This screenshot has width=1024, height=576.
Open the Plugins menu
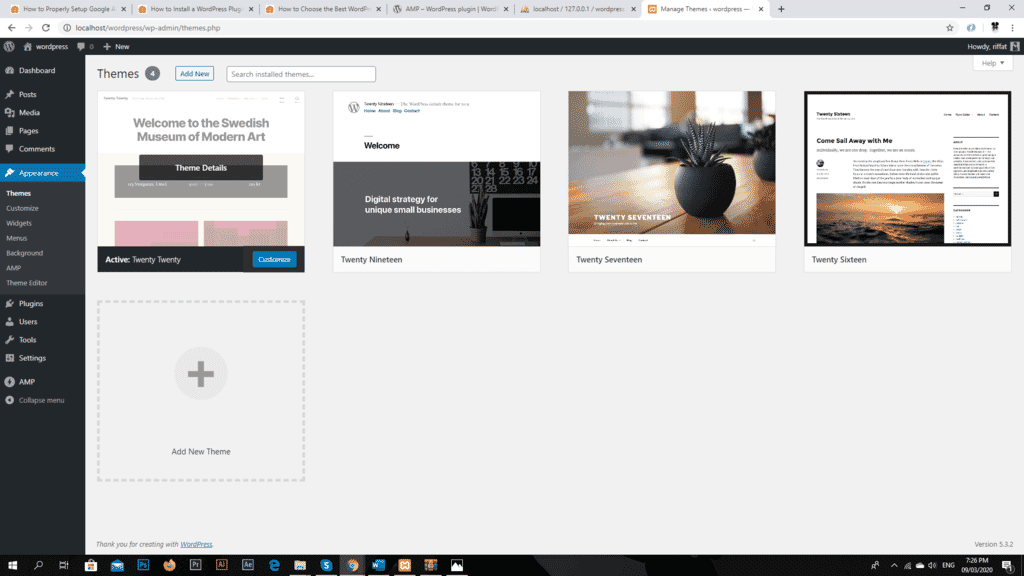31,304
